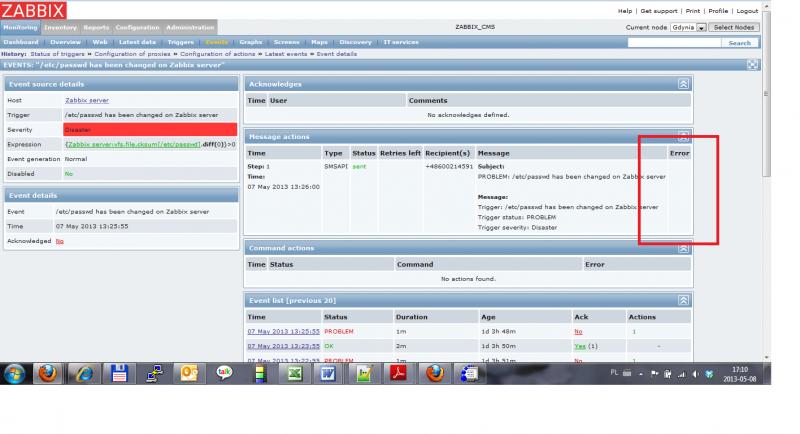This screenshot has height=434, width=800.
Task: Open history link Status of triggers
Action: point(57,54)
